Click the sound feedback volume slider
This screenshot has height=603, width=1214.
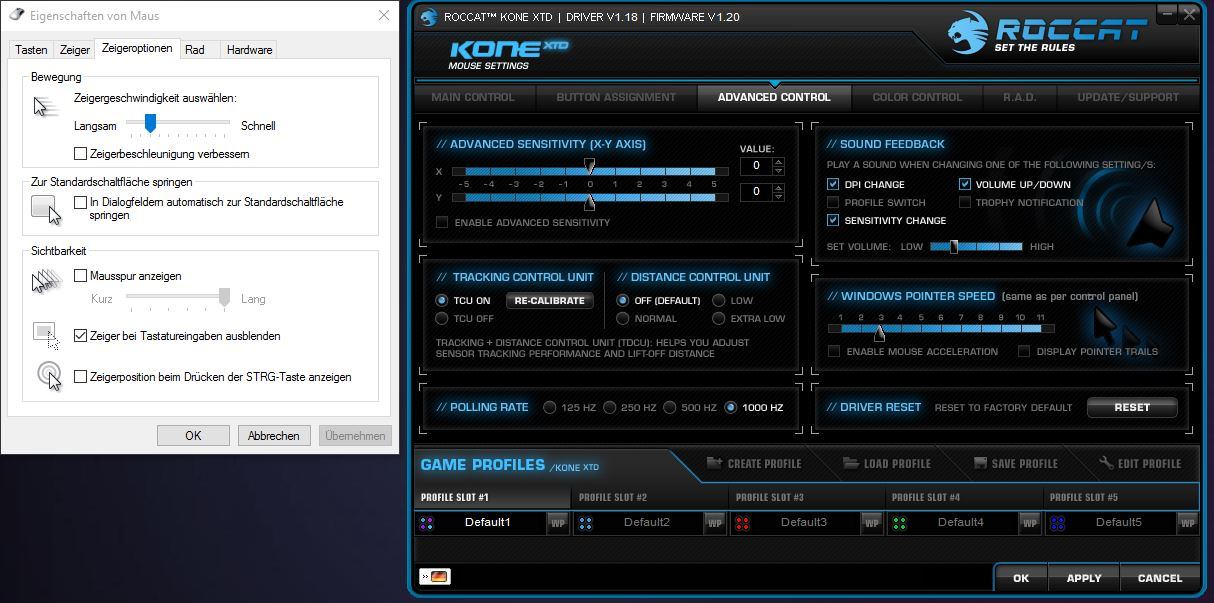(x=976, y=246)
